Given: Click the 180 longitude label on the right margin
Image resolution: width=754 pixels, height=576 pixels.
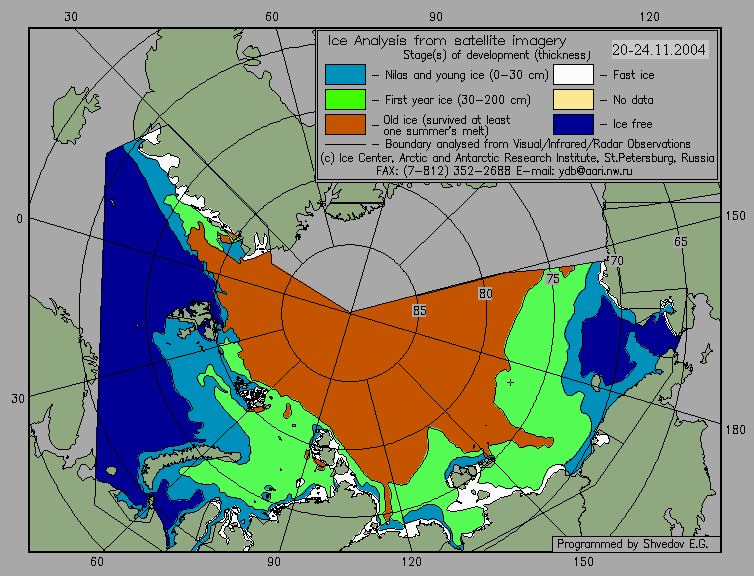Looking at the screenshot, I should 735,429.
